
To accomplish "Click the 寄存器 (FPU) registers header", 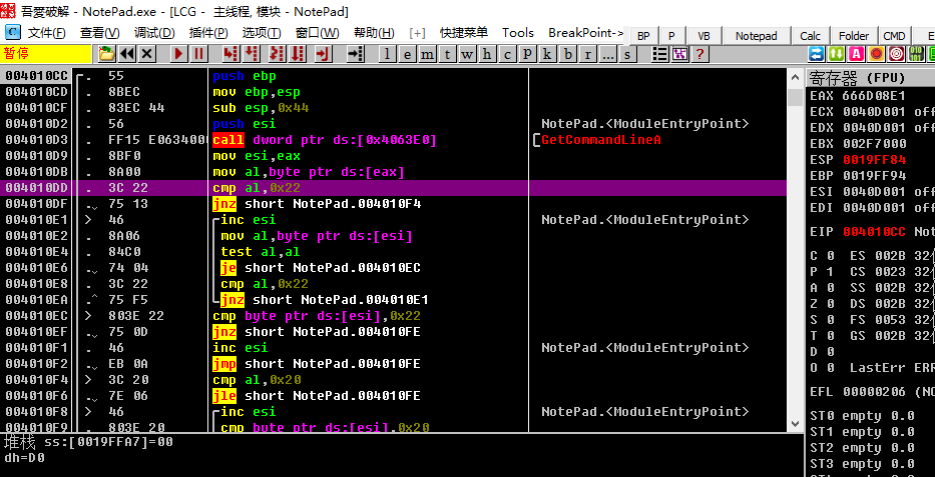I will (x=856, y=77).
